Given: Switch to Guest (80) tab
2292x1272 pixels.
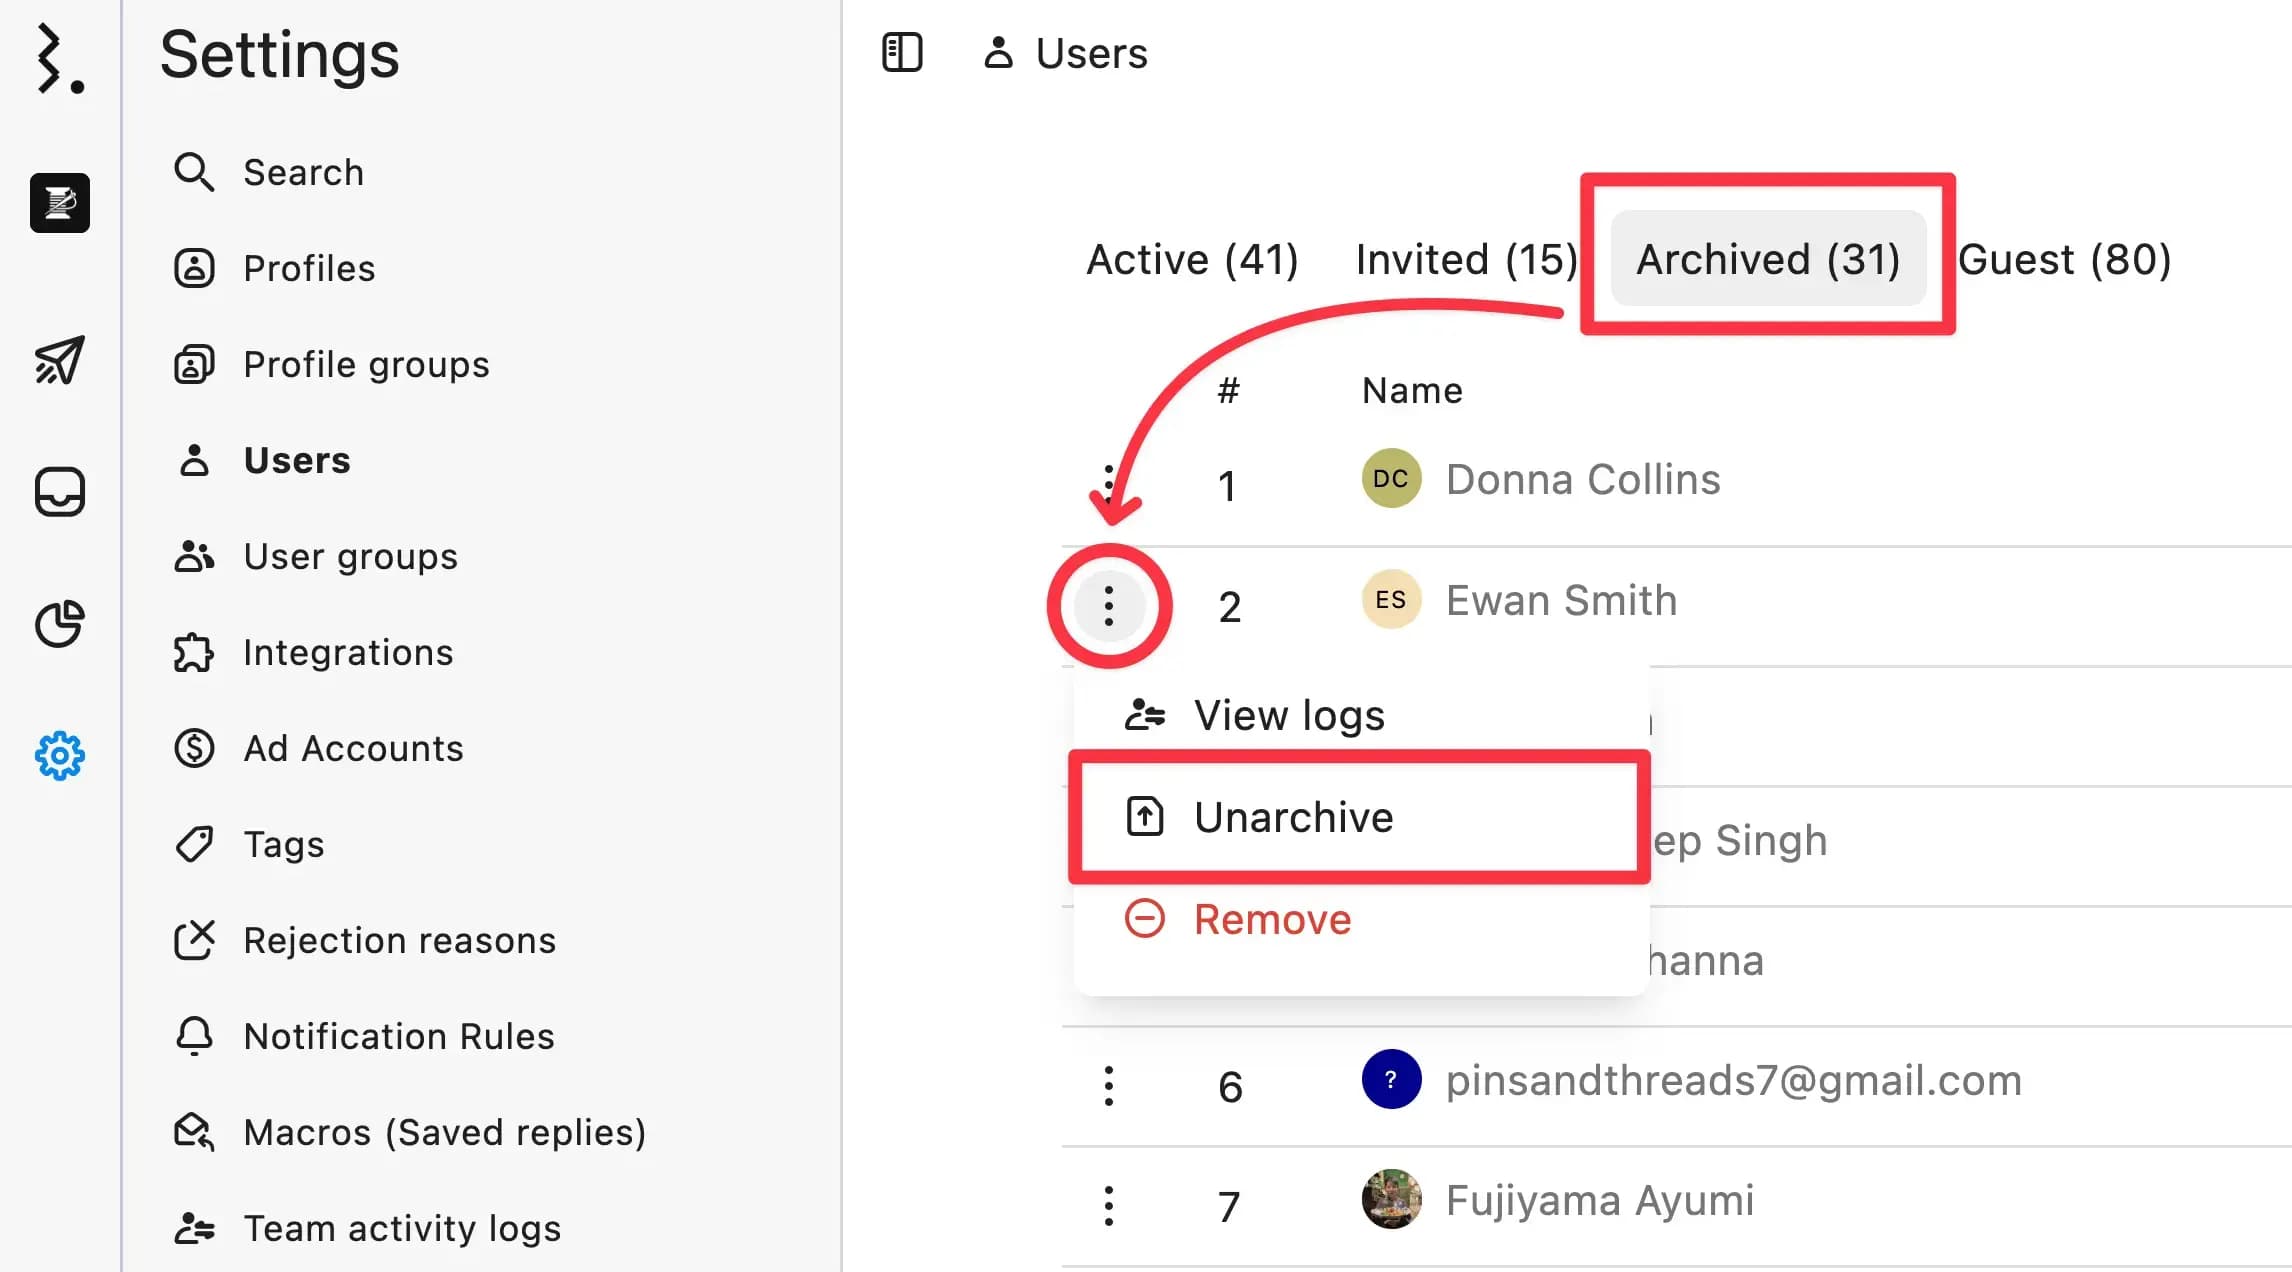Looking at the screenshot, I should 2064,260.
